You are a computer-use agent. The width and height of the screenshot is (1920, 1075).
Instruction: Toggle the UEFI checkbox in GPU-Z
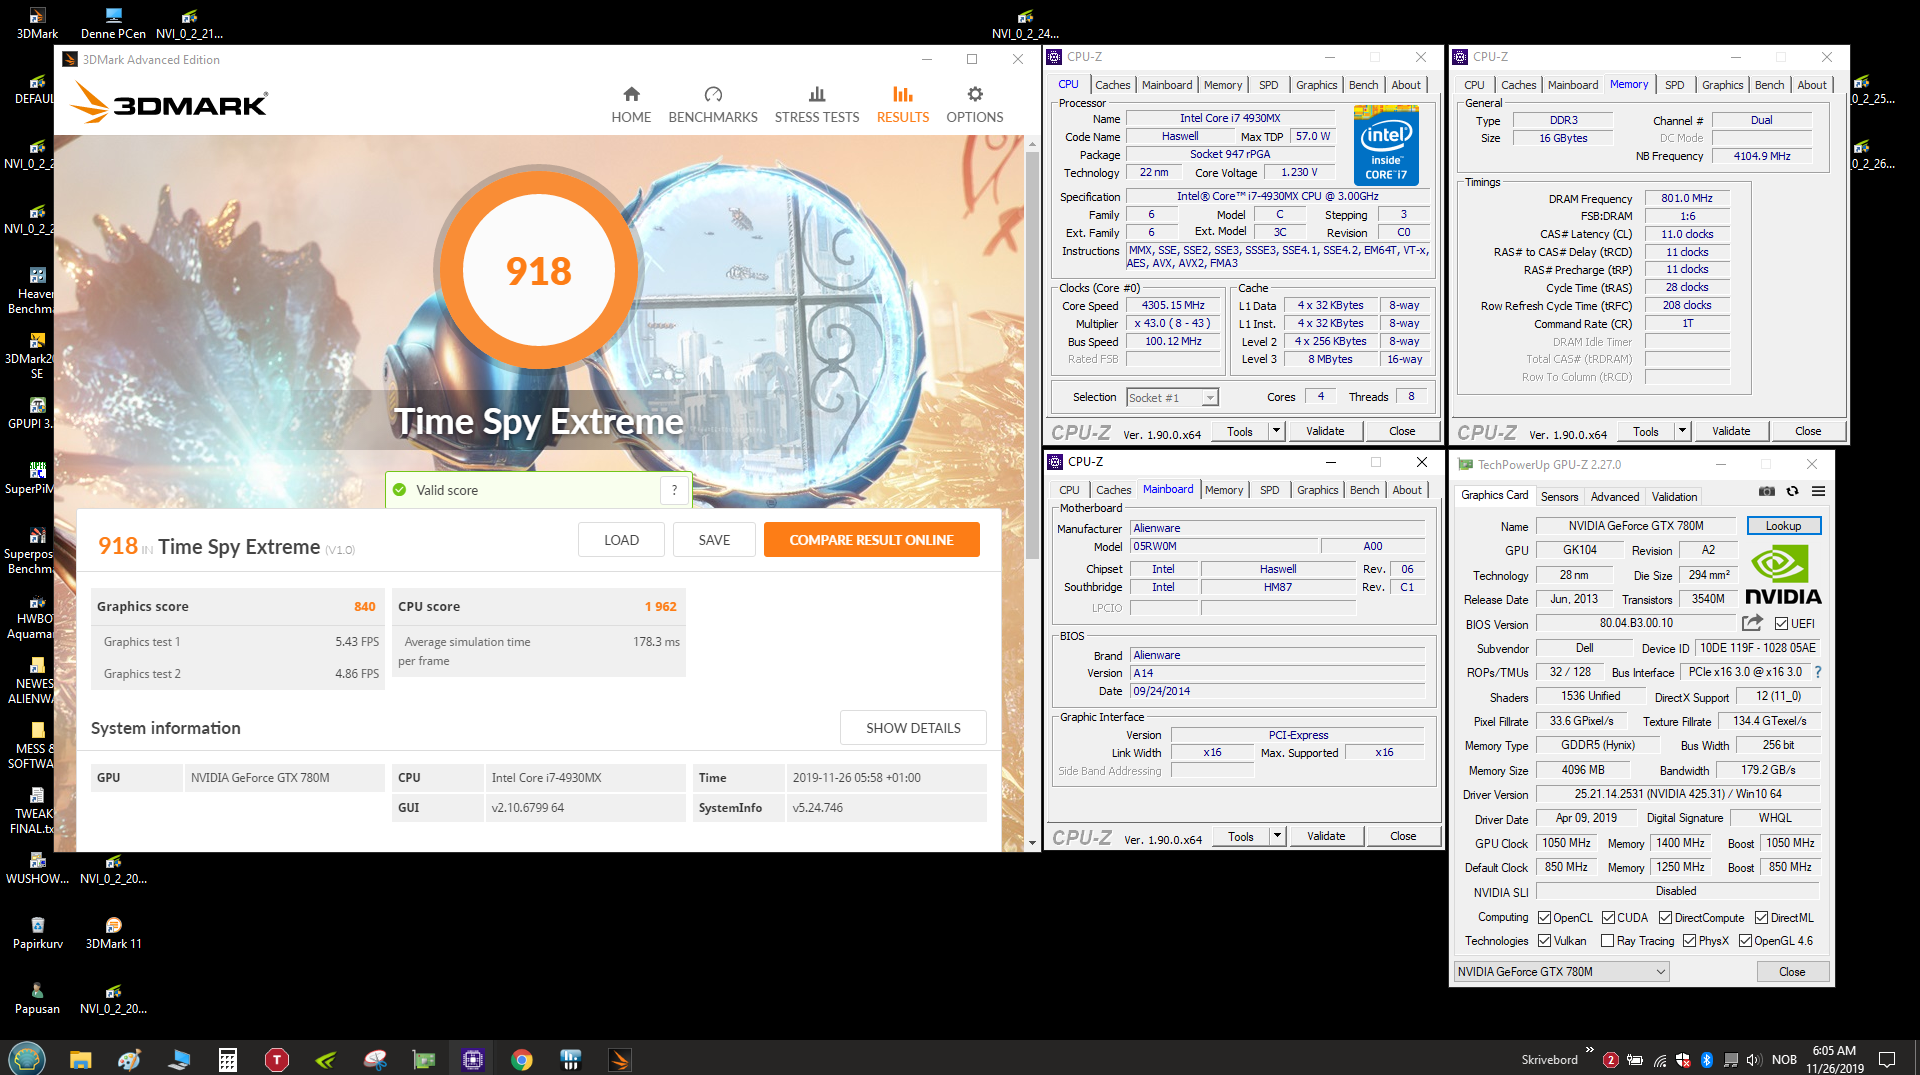point(1781,623)
